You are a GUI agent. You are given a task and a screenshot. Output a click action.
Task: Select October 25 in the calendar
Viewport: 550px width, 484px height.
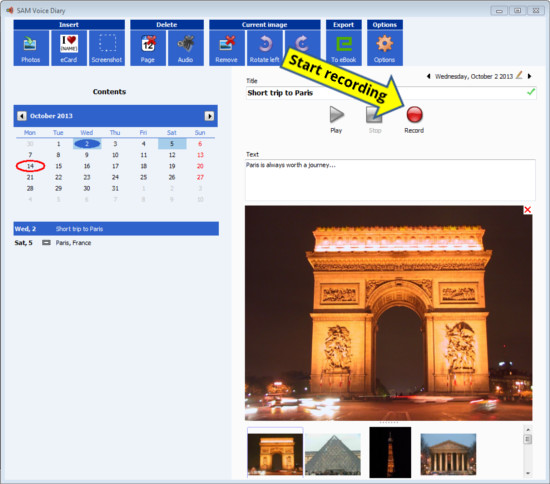click(x=143, y=177)
